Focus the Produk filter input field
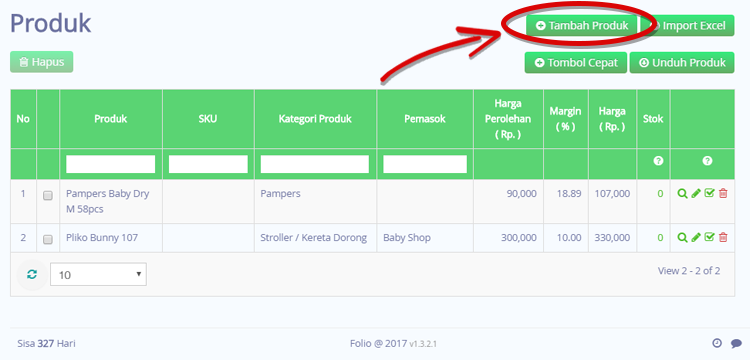The image size is (750, 360). point(110,164)
